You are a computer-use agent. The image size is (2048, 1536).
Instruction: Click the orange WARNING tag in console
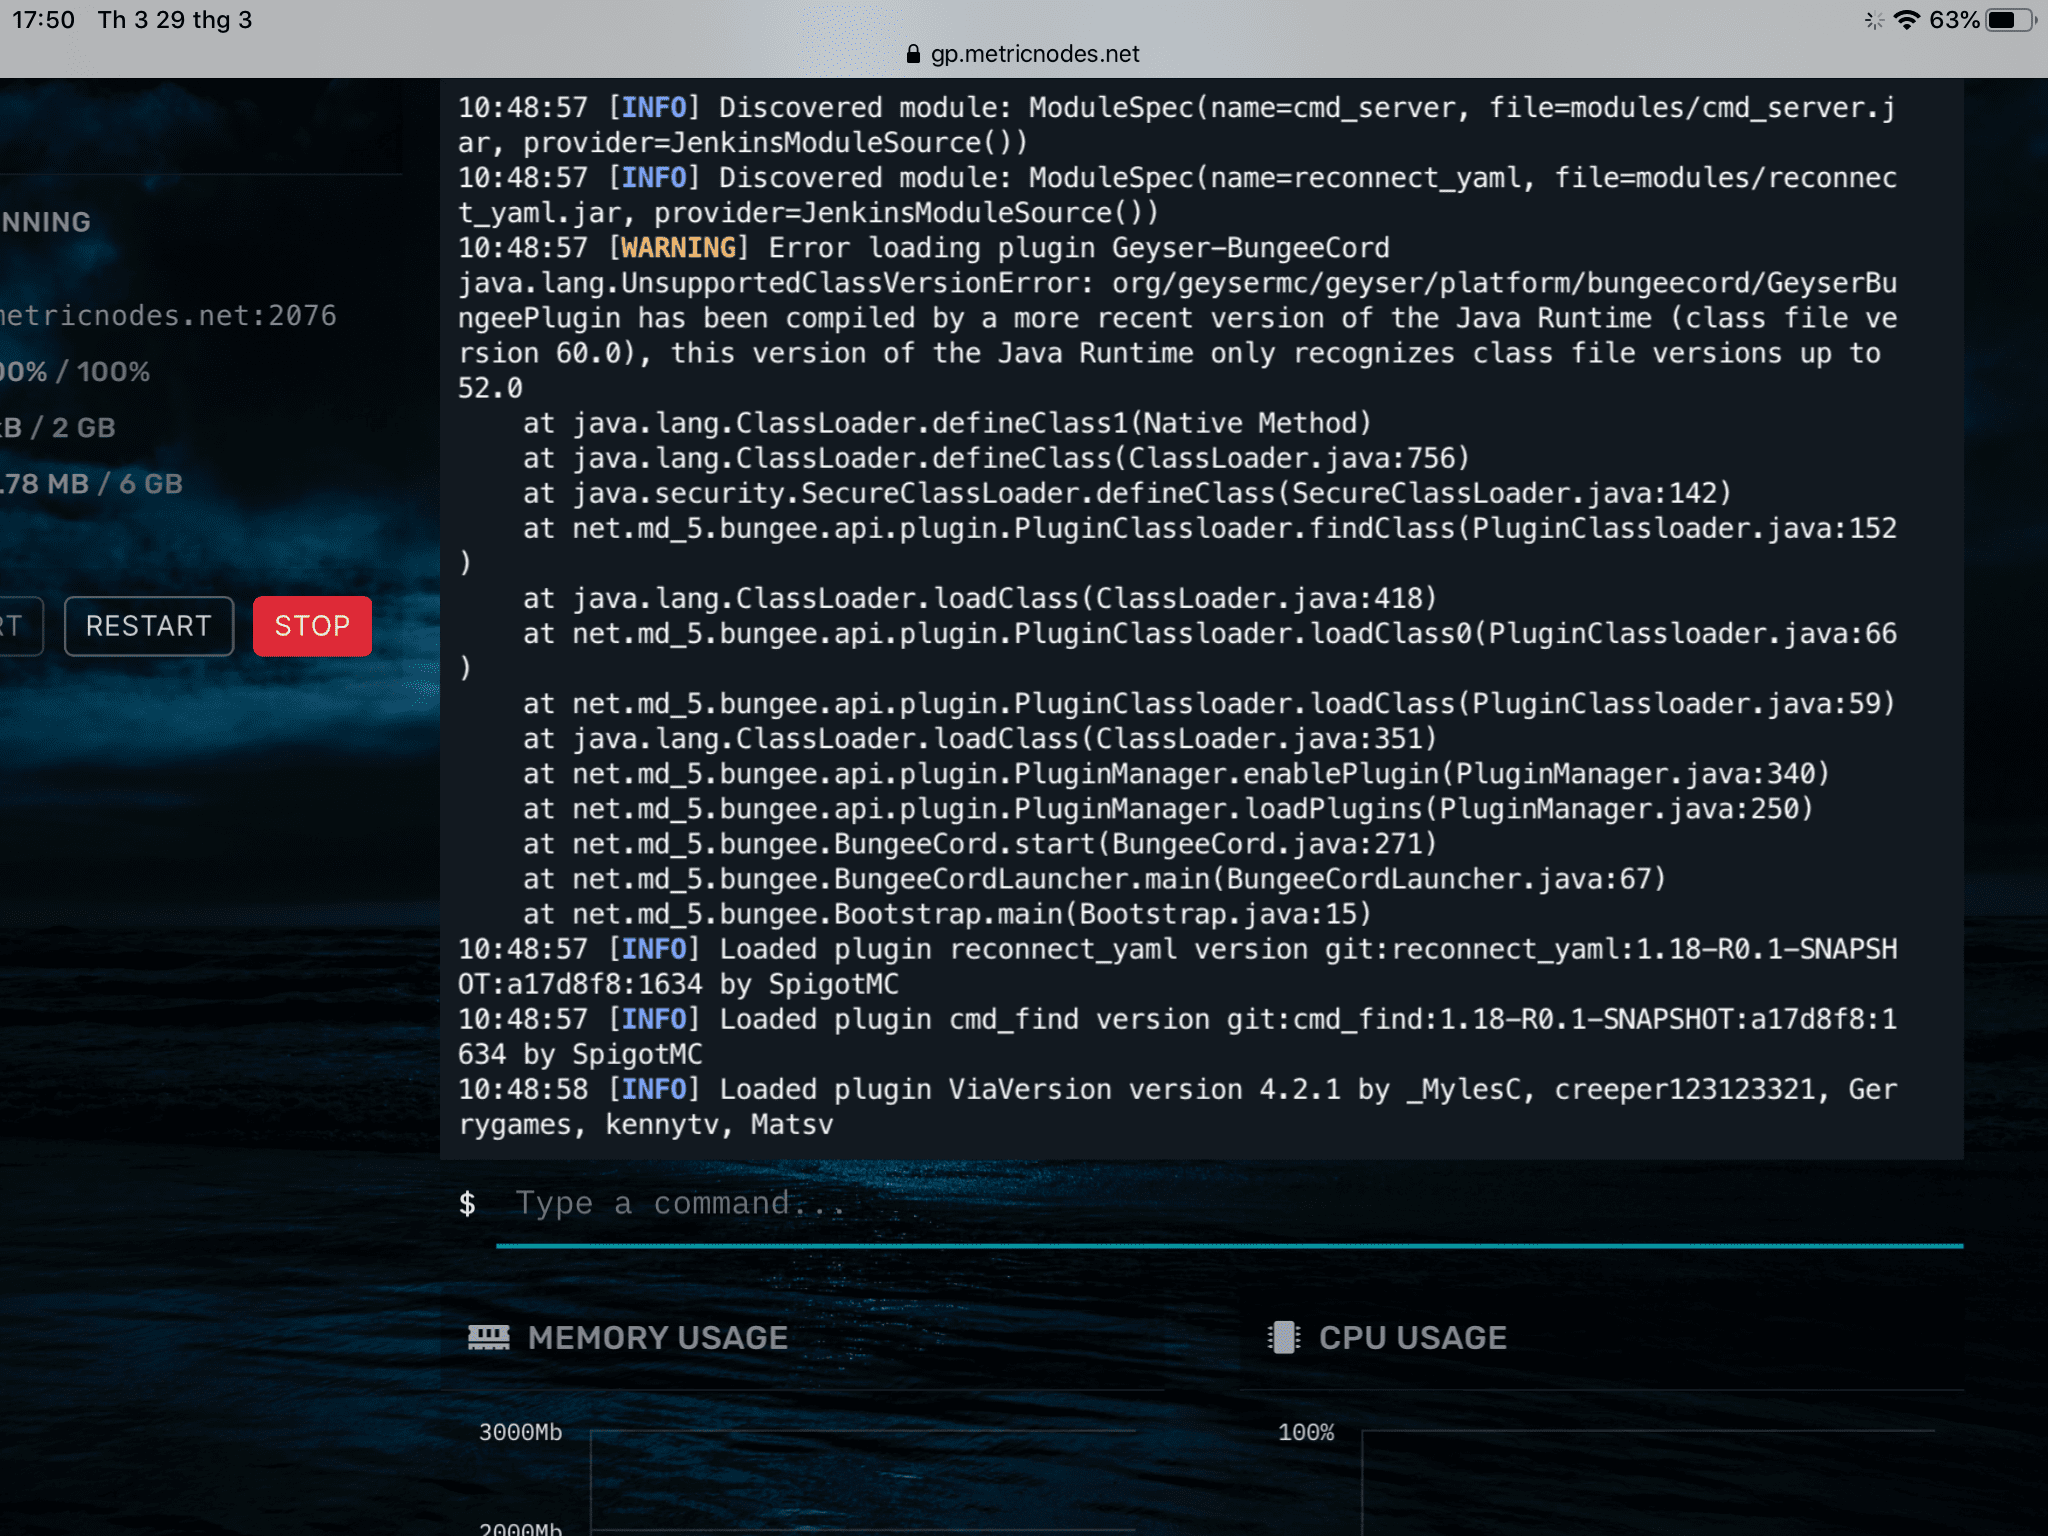[x=678, y=247]
